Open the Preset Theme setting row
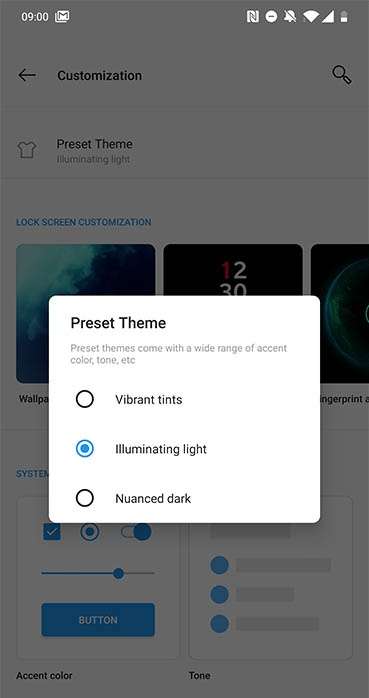Image resolution: width=369 pixels, height=698 pixels. [184, 150]
